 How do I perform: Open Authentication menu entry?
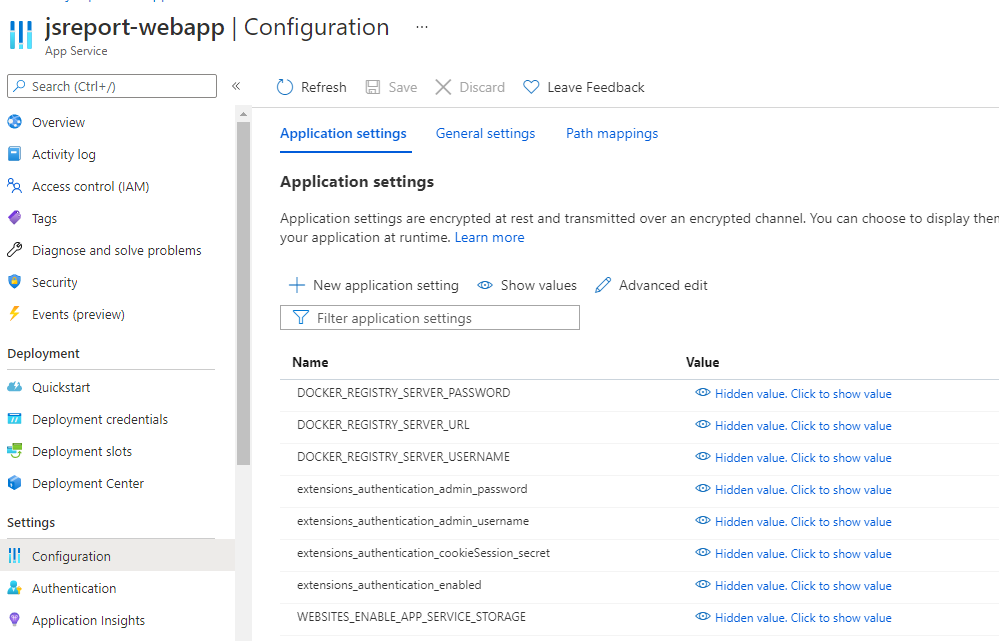point(74,588)
